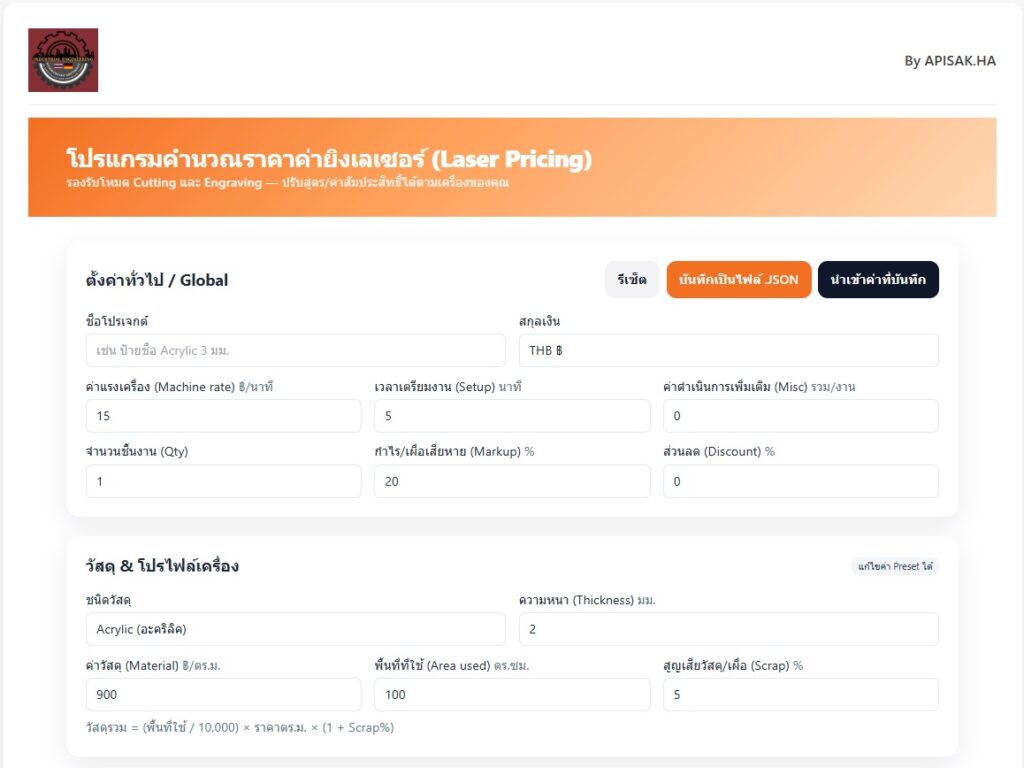1024x768 pixels.
Task: Click the Misc additional cost field
Action: [800, 416]
